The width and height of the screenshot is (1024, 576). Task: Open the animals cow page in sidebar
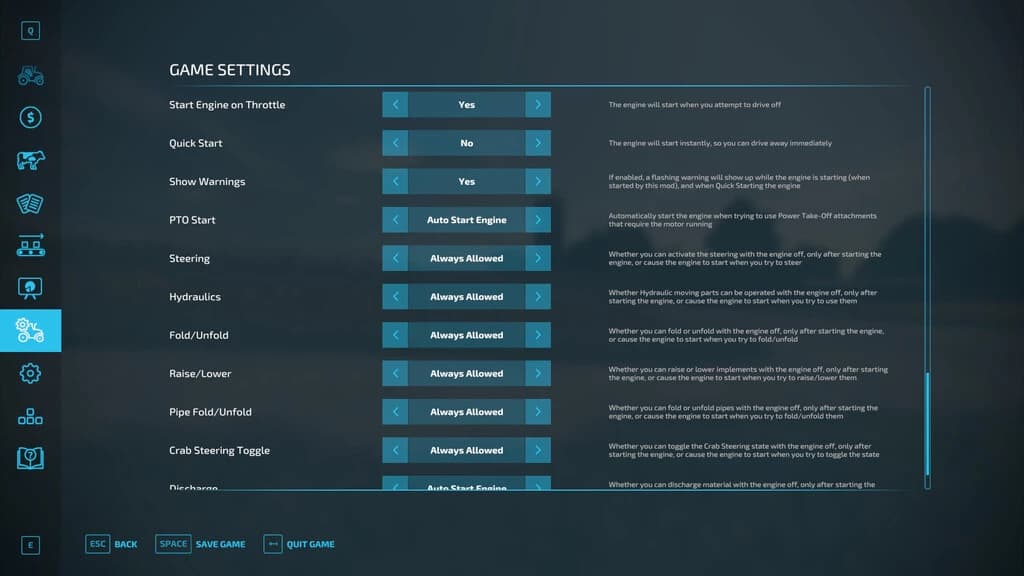[31, 160]
